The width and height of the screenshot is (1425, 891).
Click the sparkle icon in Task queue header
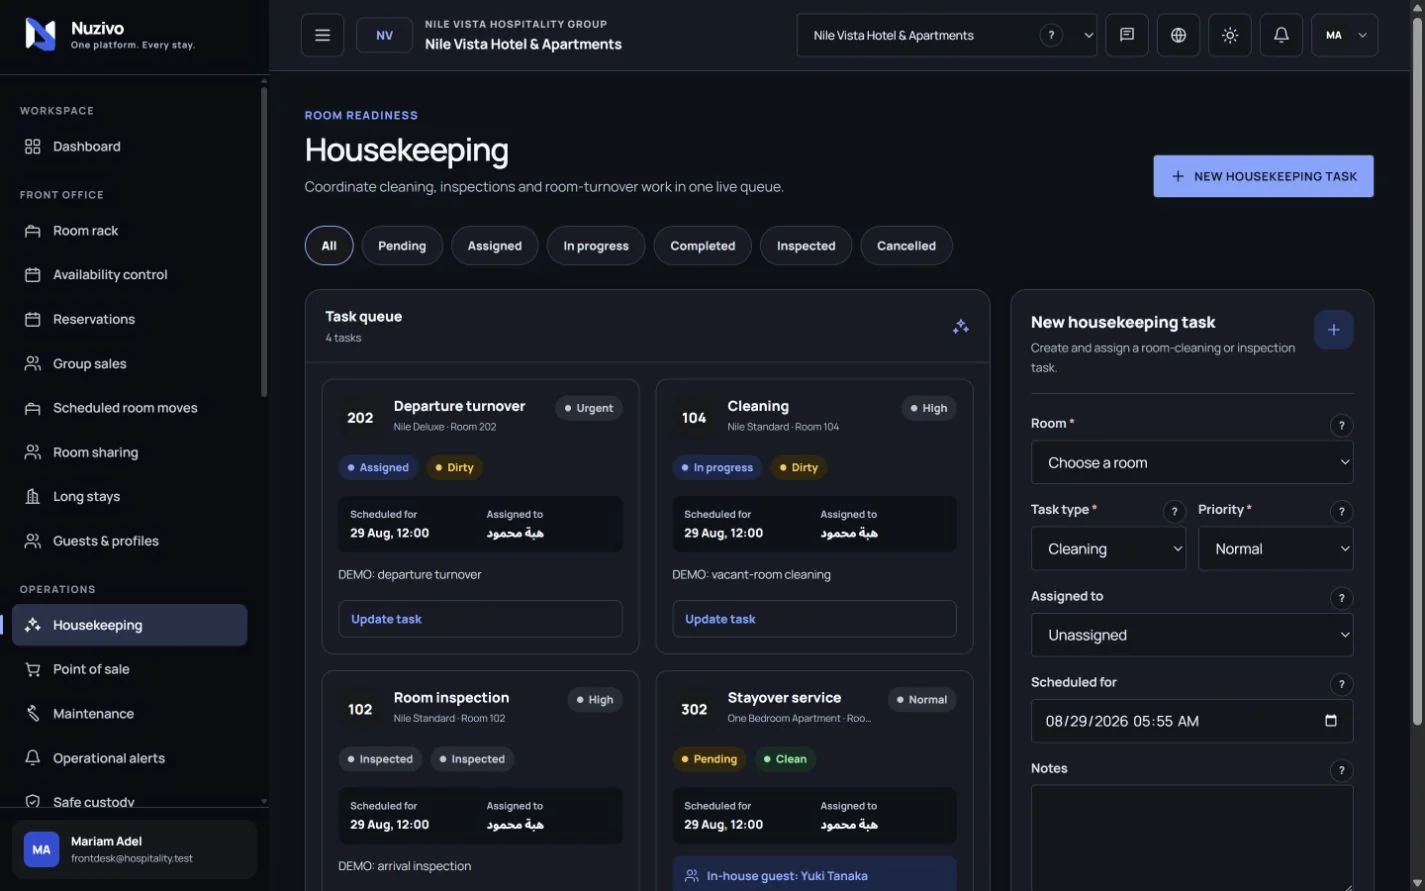pos(961,326)
